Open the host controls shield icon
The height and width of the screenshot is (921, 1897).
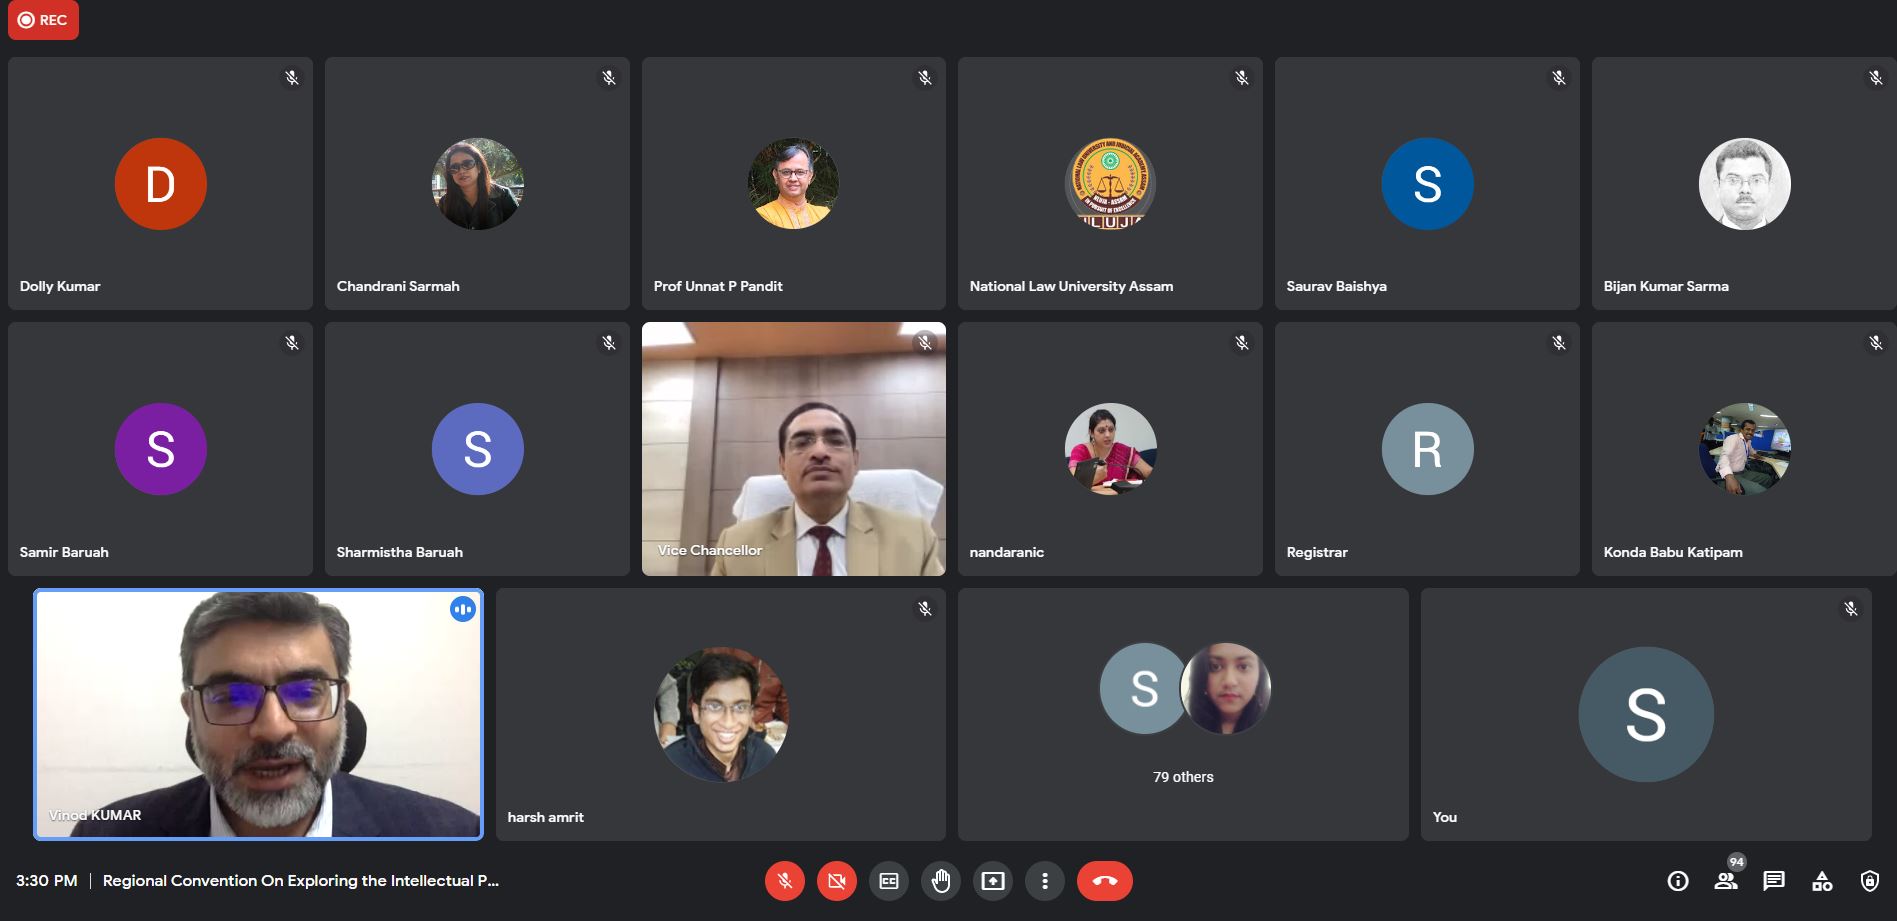[x=1870, y=881]
